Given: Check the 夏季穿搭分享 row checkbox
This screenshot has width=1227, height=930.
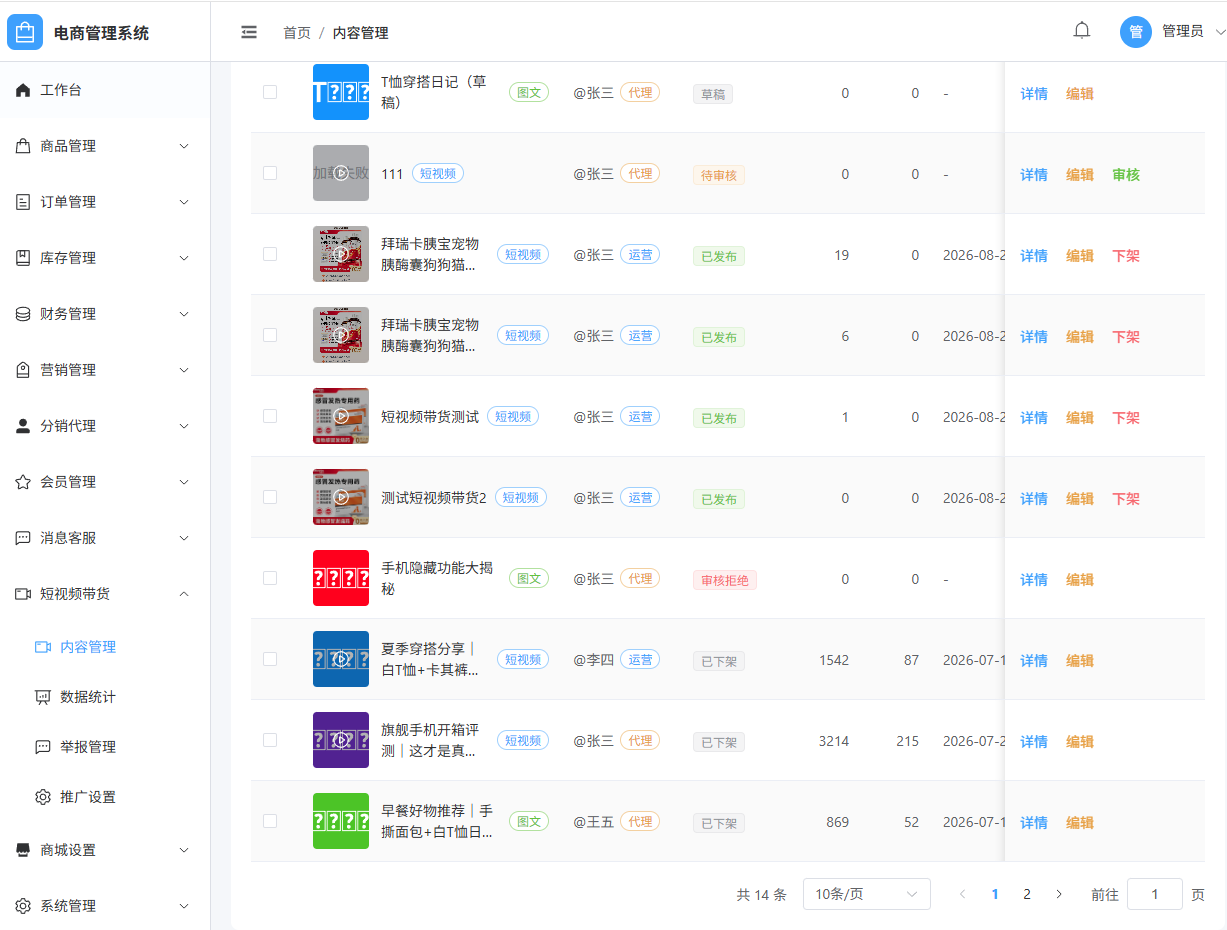Looking at the screenshot, I should [270, 659].
